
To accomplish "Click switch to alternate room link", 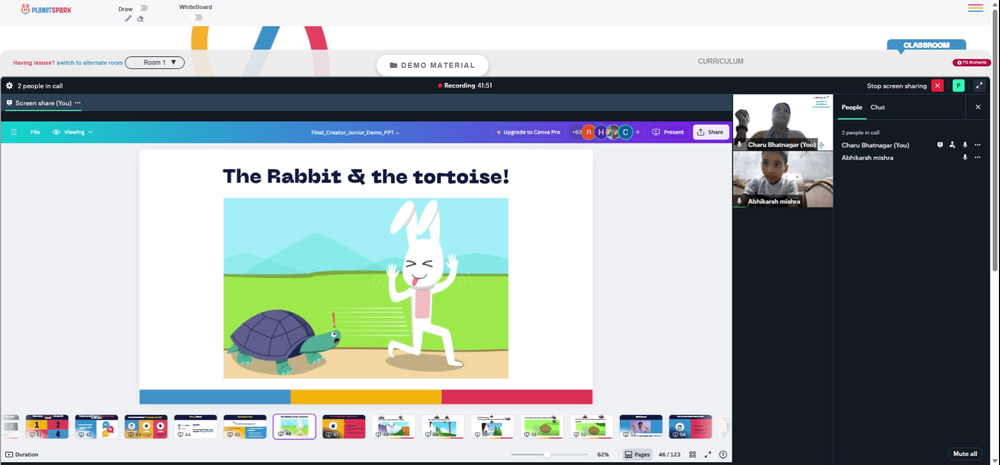I will (x=90, y=63).
